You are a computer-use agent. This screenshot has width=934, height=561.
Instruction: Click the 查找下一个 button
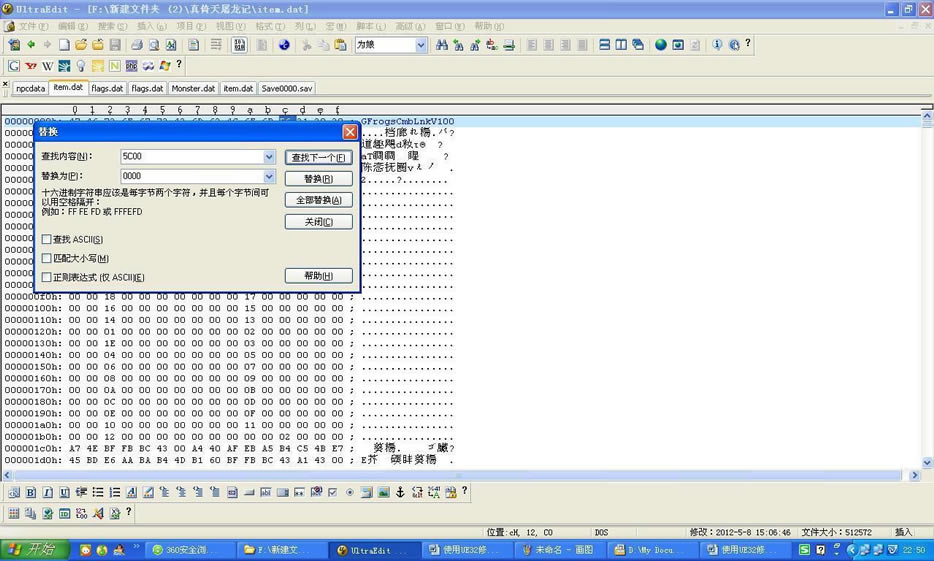319,158
